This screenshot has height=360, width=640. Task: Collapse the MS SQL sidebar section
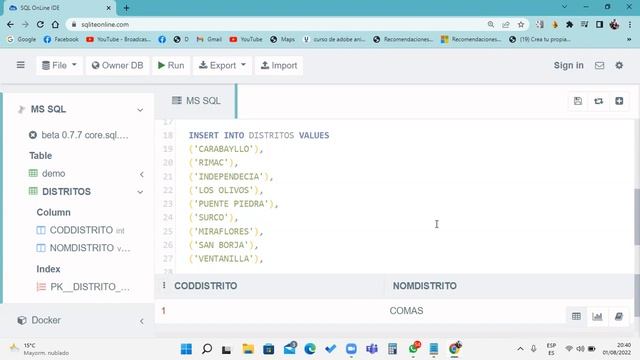pyautogui.click(x=140, y=110)
